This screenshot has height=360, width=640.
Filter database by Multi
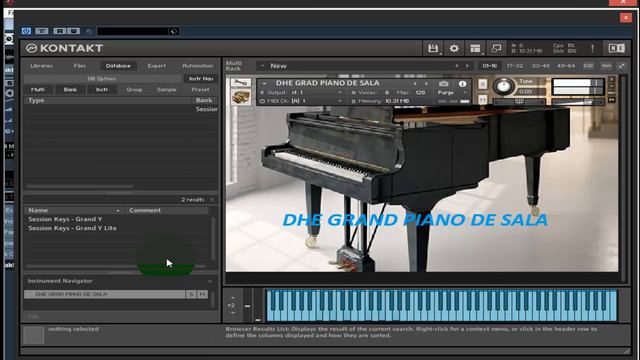click(x=38, y=89)
